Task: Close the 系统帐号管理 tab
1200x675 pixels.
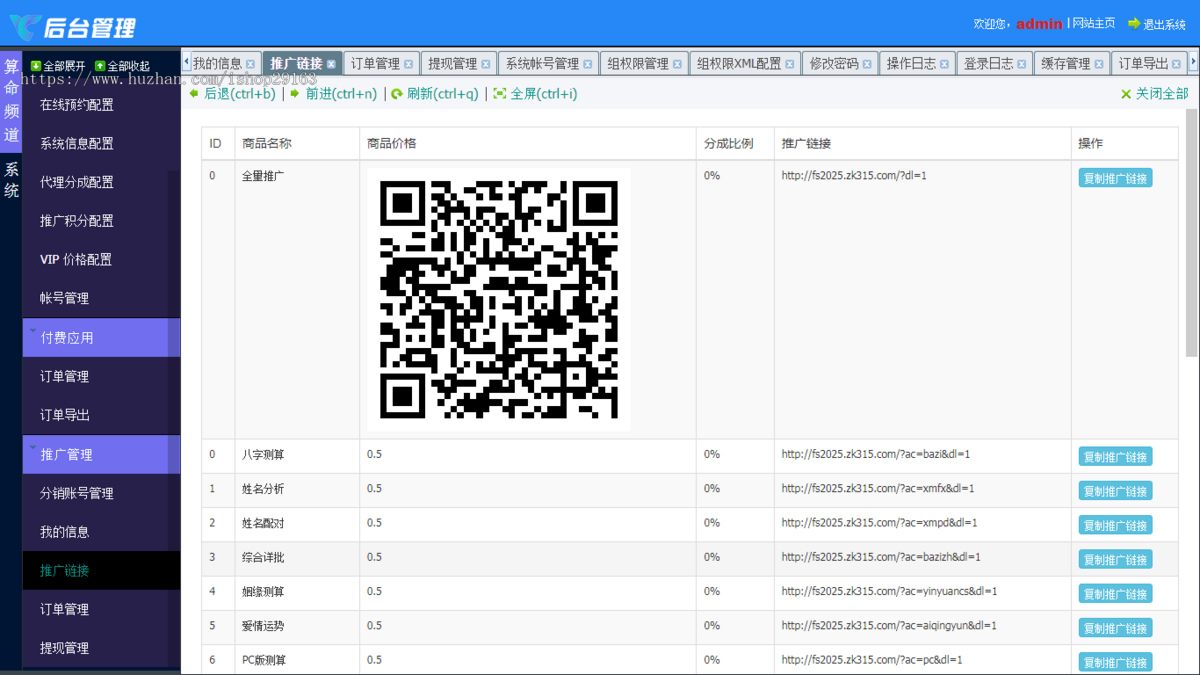Action: pos(588,64)
